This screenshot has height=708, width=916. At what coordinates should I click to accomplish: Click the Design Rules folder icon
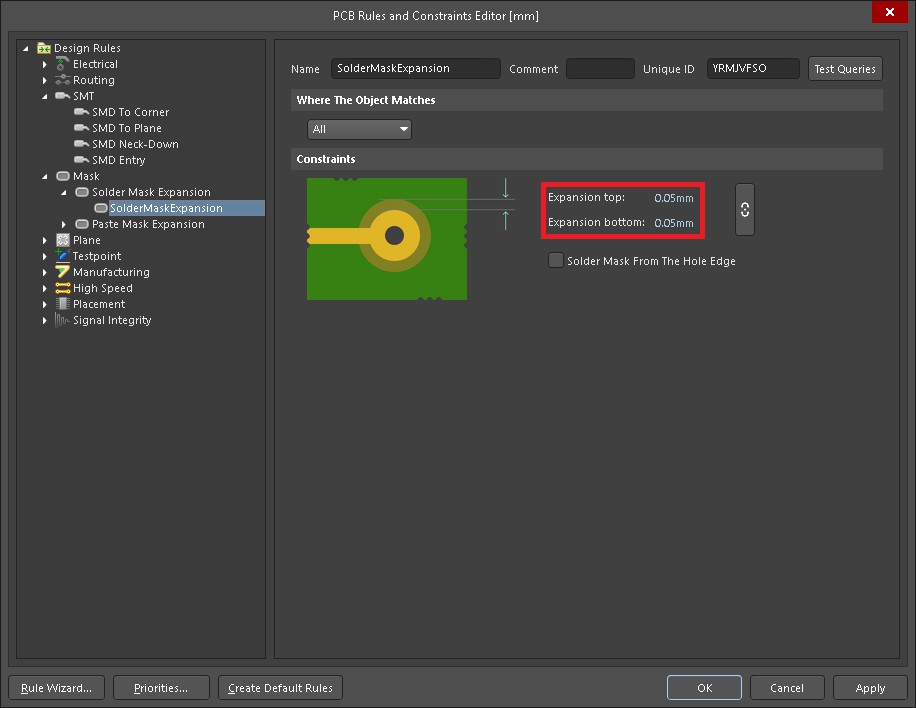44,48
